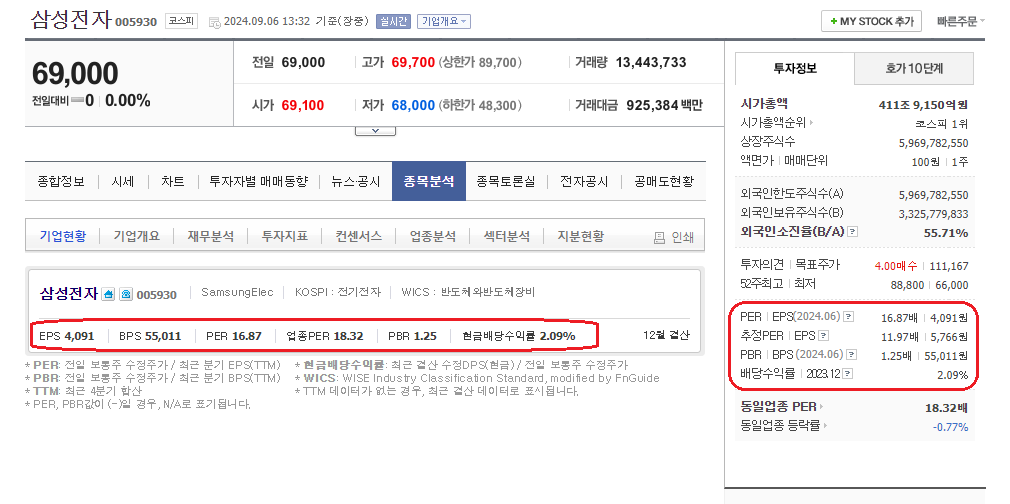Image resolution: width=1010 pixels, height=504 pixels.
Task: Click the 동일업종 PER link
Action: (x=778, y=407)
